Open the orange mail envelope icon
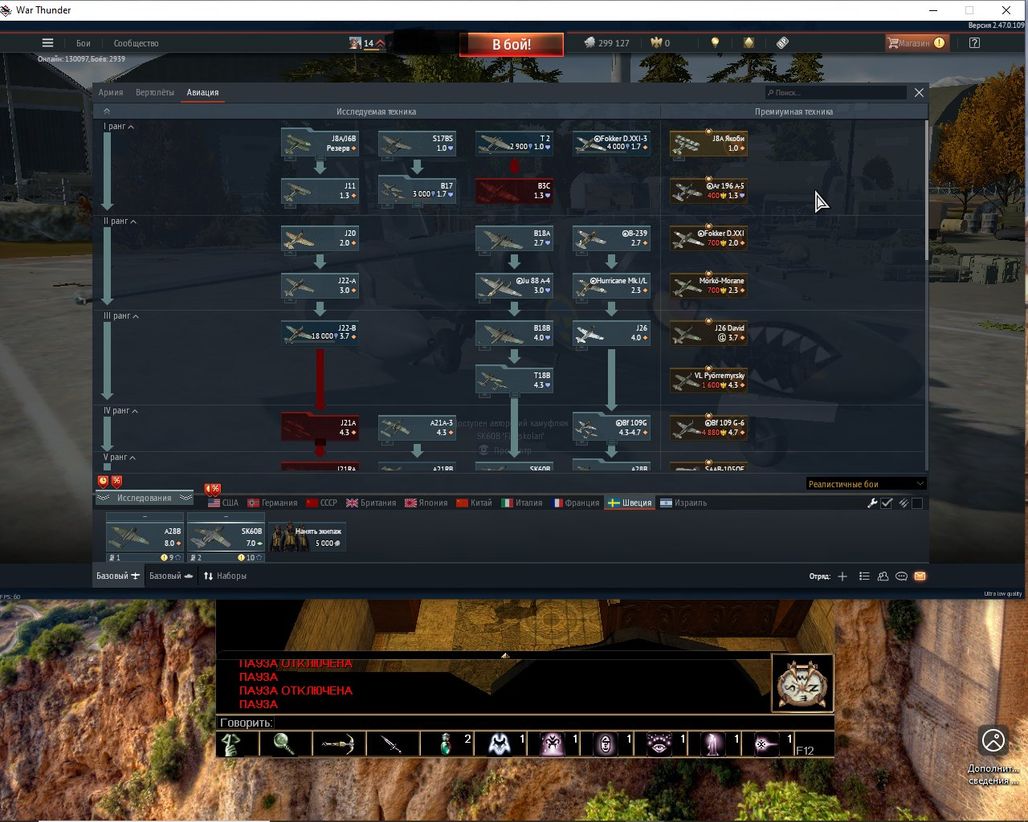The width and height of the screenshot is (1028, 822). (920, 576)
